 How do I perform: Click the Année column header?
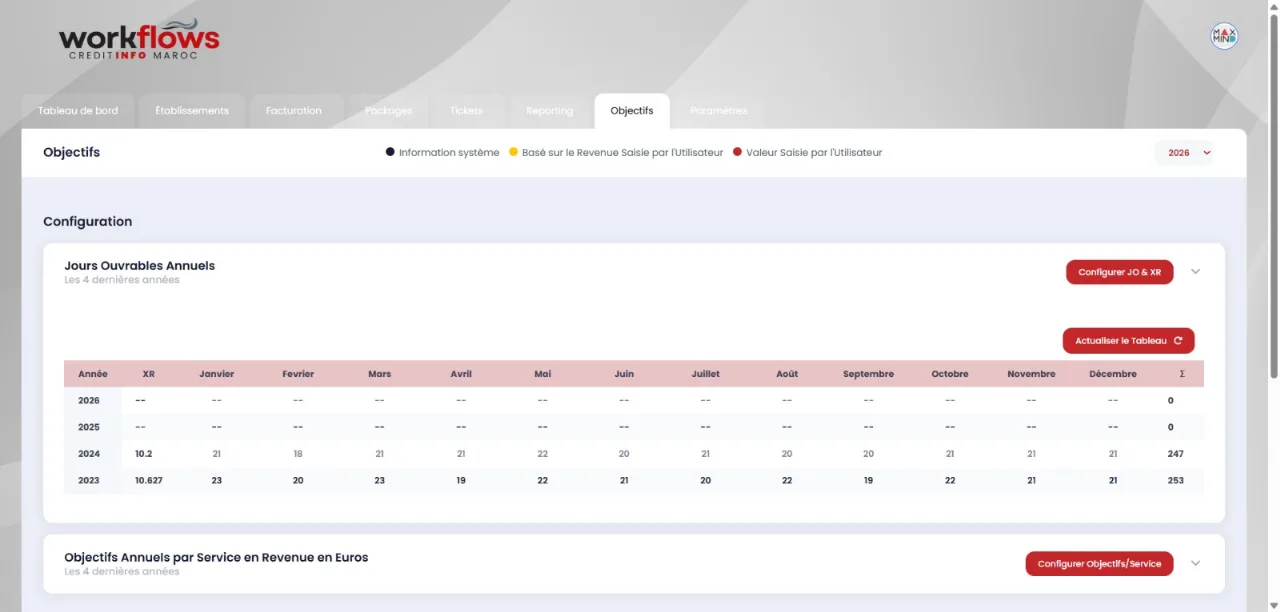tap(93, 374)
